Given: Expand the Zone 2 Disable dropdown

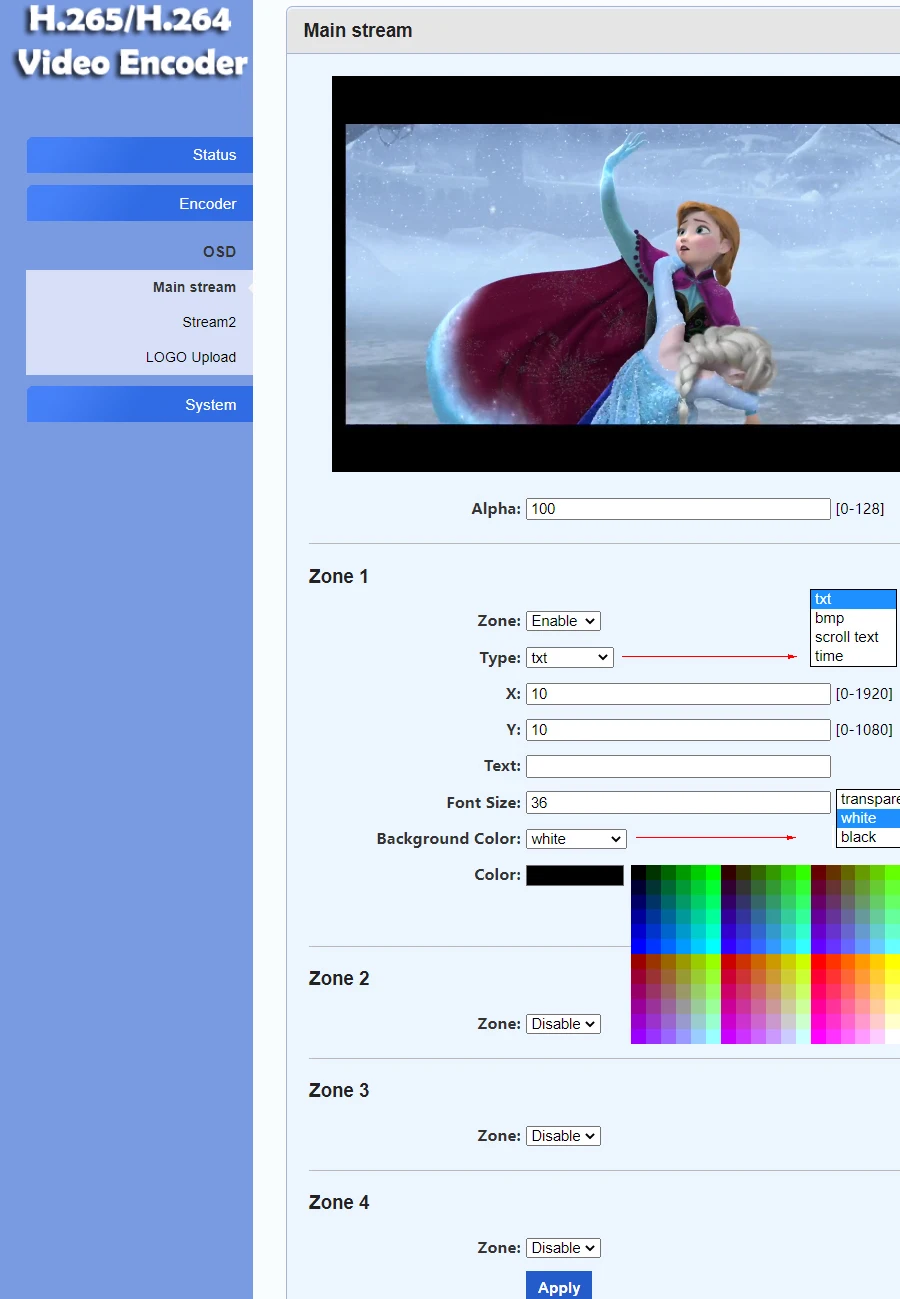Looking at the screenshot, I should click(563, 1024).
